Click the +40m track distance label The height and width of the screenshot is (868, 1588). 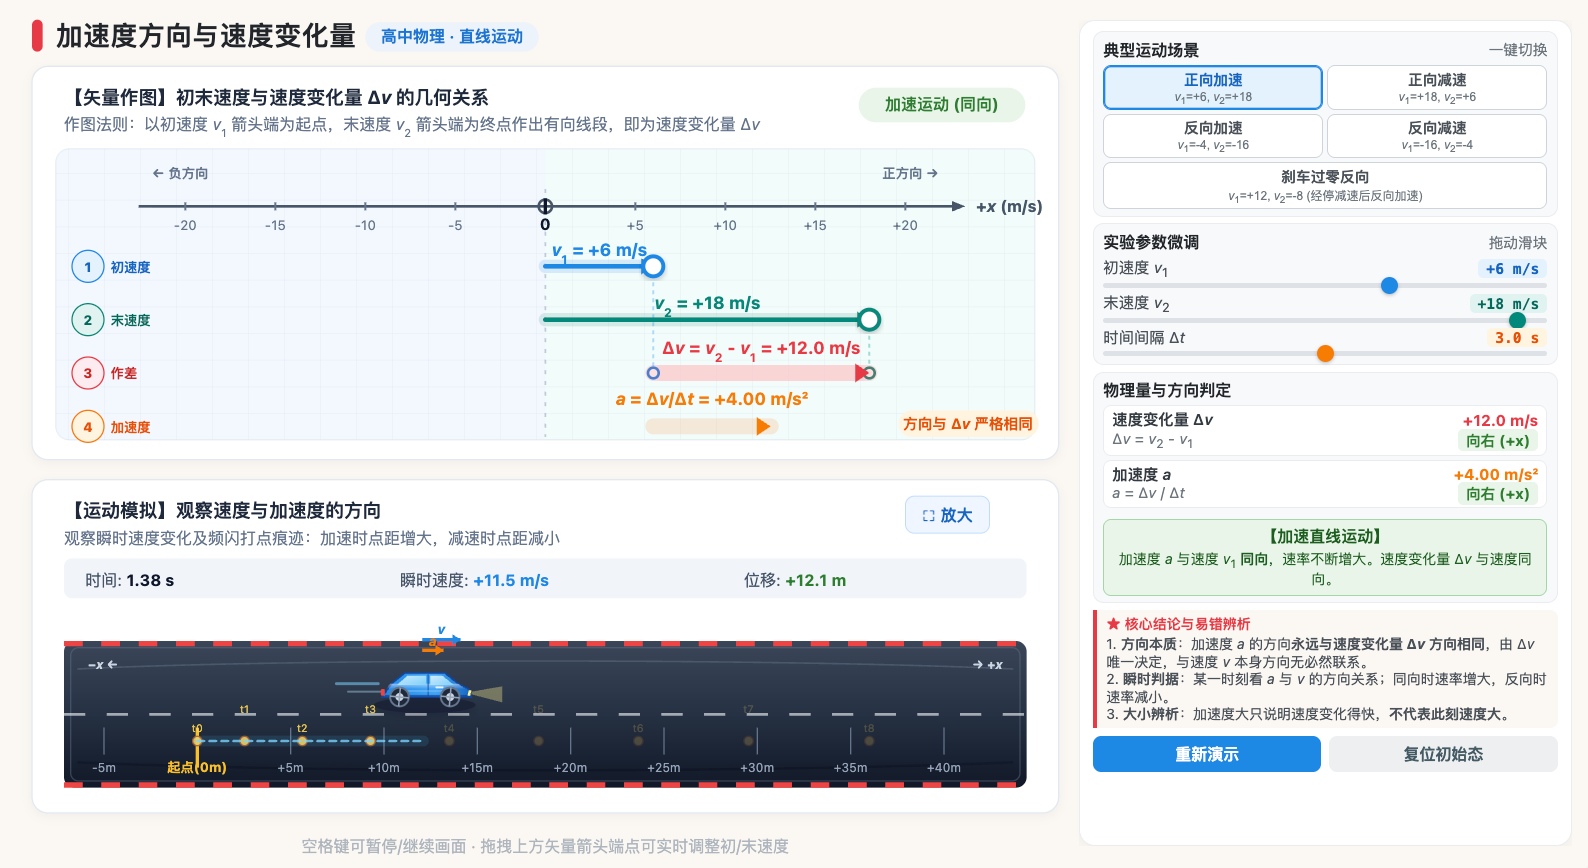(944, 768)
